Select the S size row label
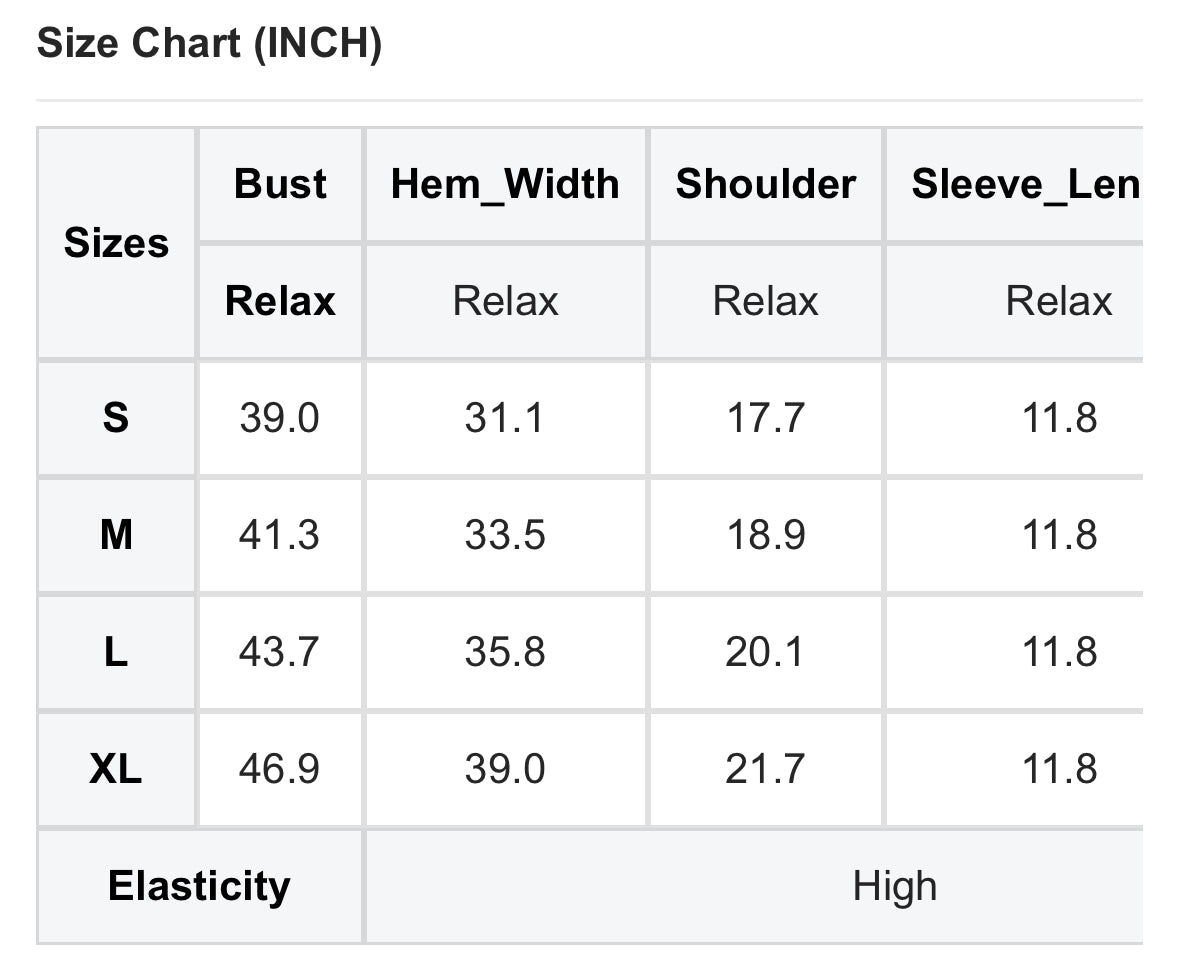 116,417
